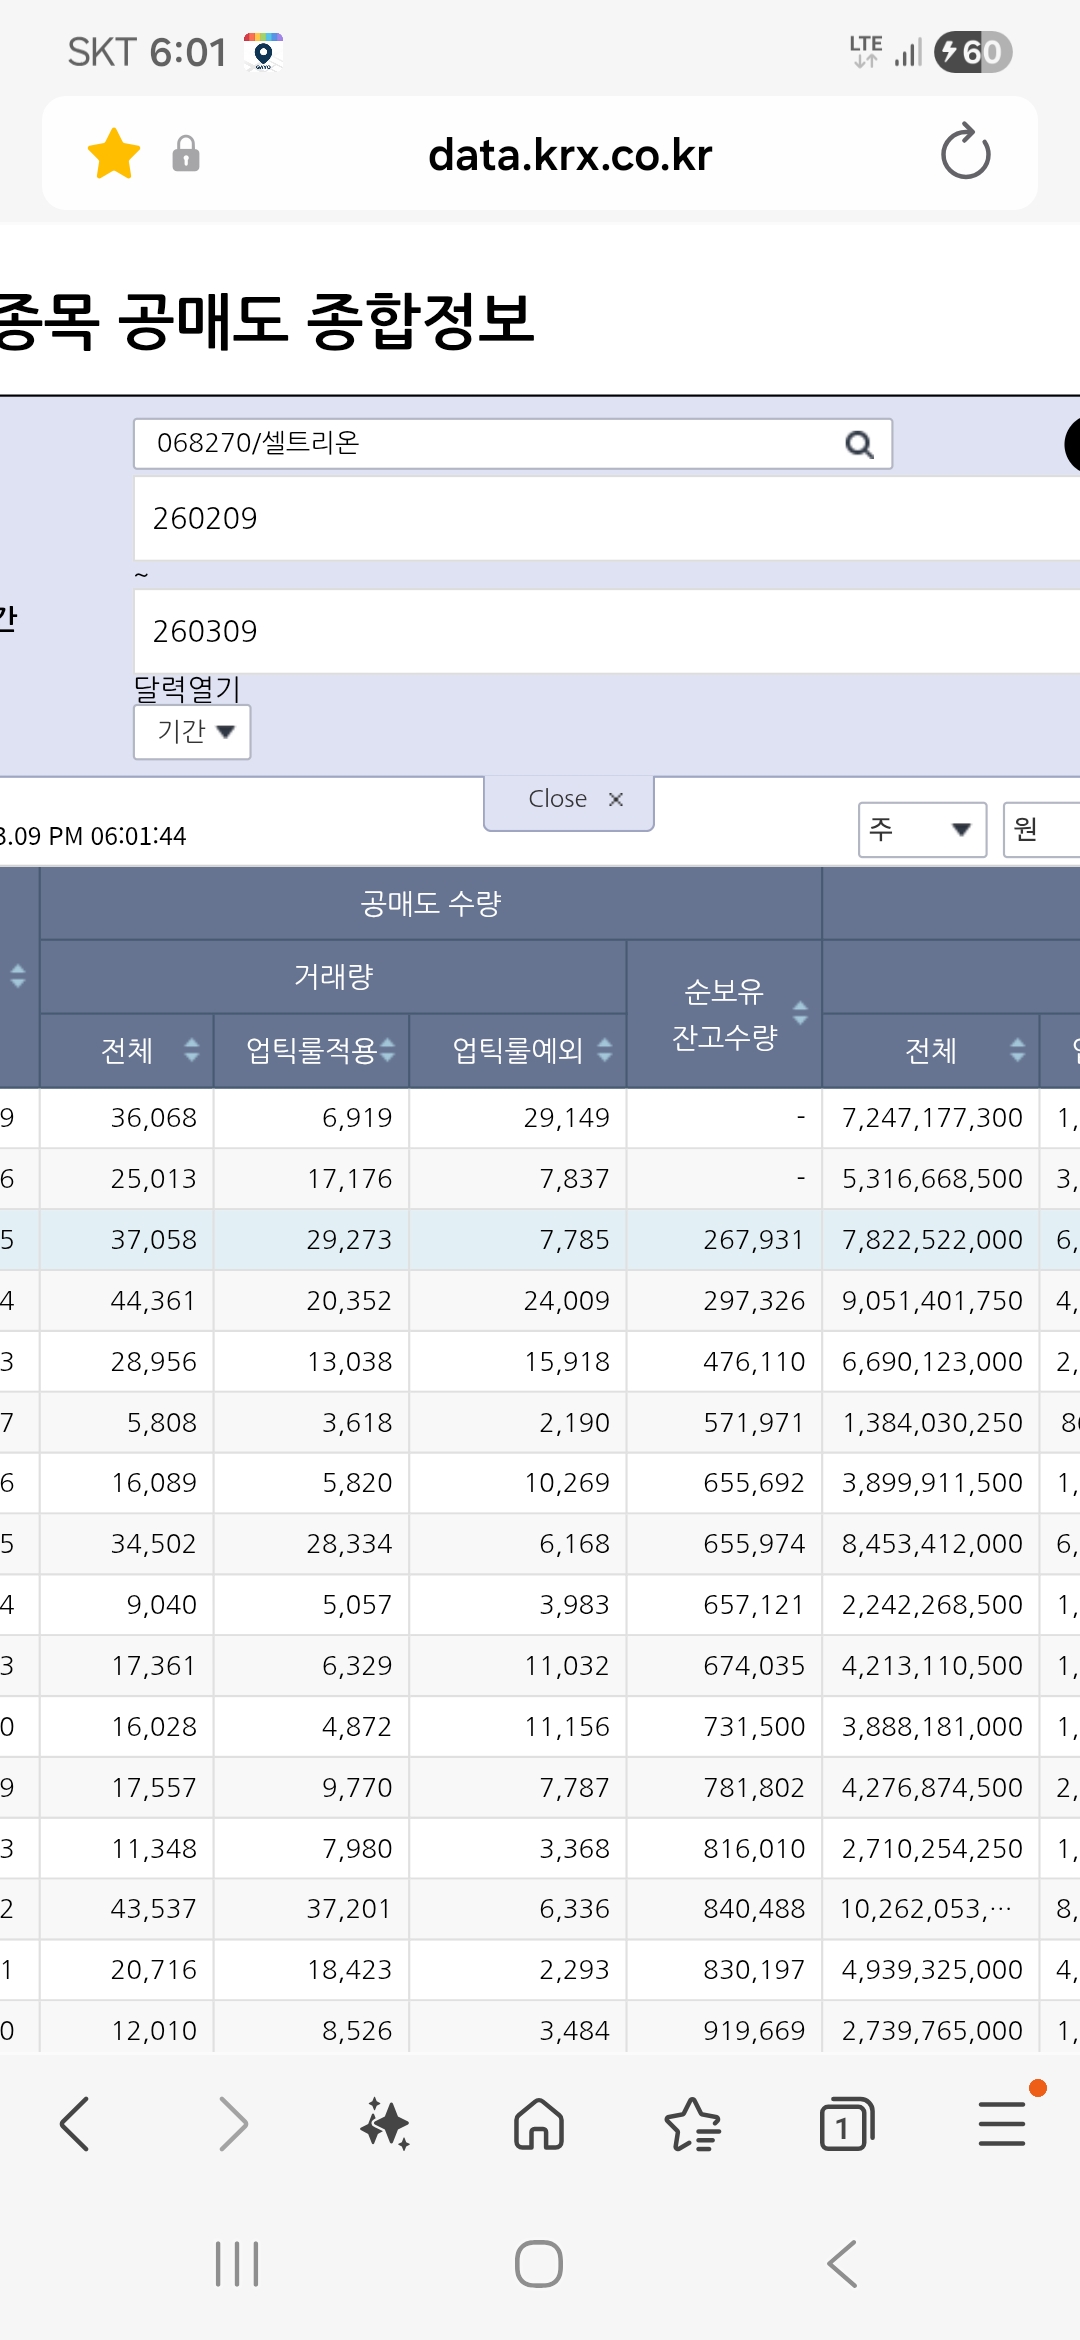Open calendar via 달력열기 link
Viewport: 1080px width, 2340px height.
tap(187, 688)
